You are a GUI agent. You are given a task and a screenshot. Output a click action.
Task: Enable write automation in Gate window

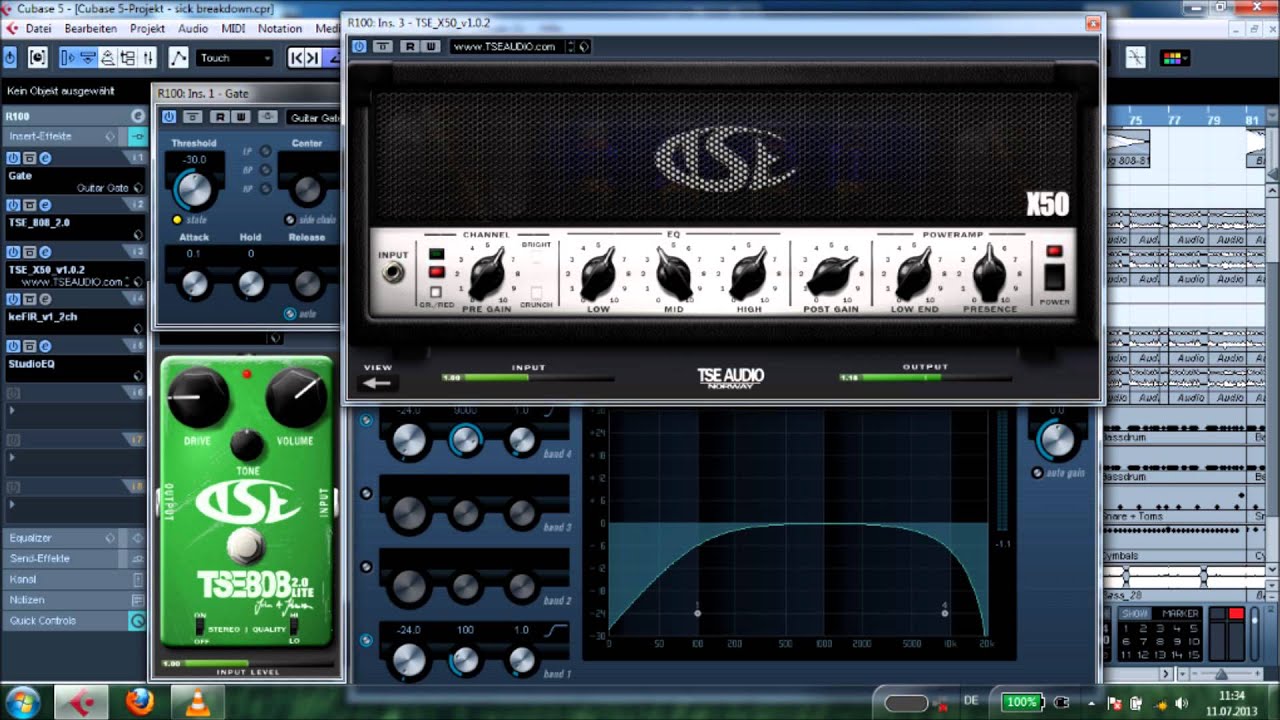click(x=241, y=117)
